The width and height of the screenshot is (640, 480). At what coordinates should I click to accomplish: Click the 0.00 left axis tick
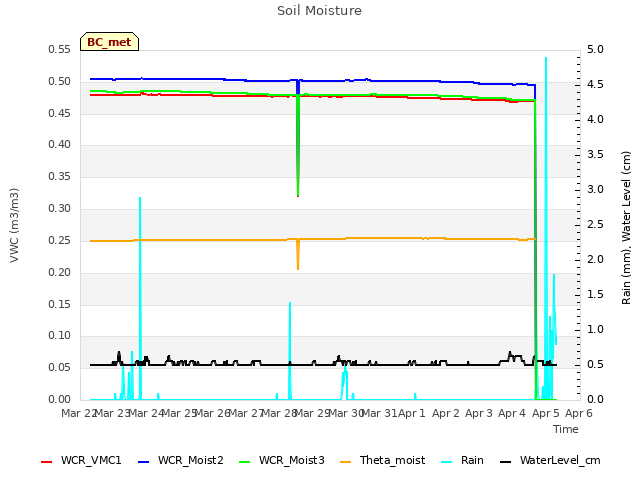click(x=60, y=399)
